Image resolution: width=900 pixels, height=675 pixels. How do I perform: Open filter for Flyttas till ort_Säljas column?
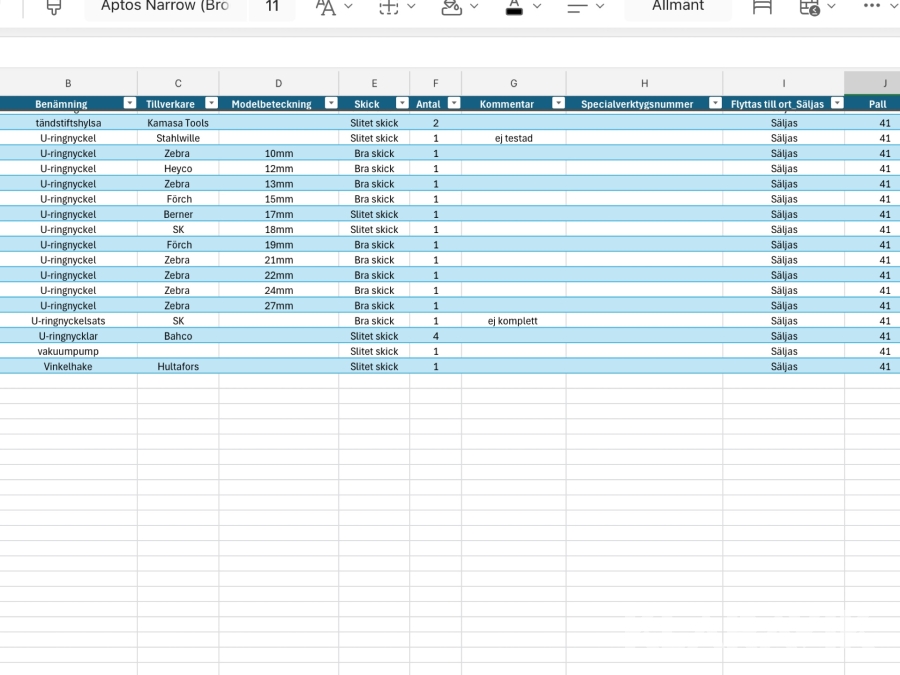(x=836, y=103)
